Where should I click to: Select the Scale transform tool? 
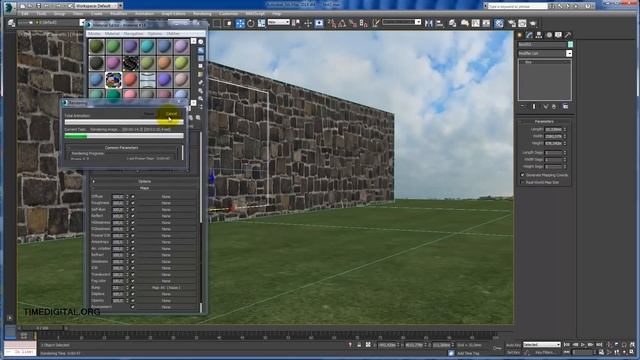point(261,23)
